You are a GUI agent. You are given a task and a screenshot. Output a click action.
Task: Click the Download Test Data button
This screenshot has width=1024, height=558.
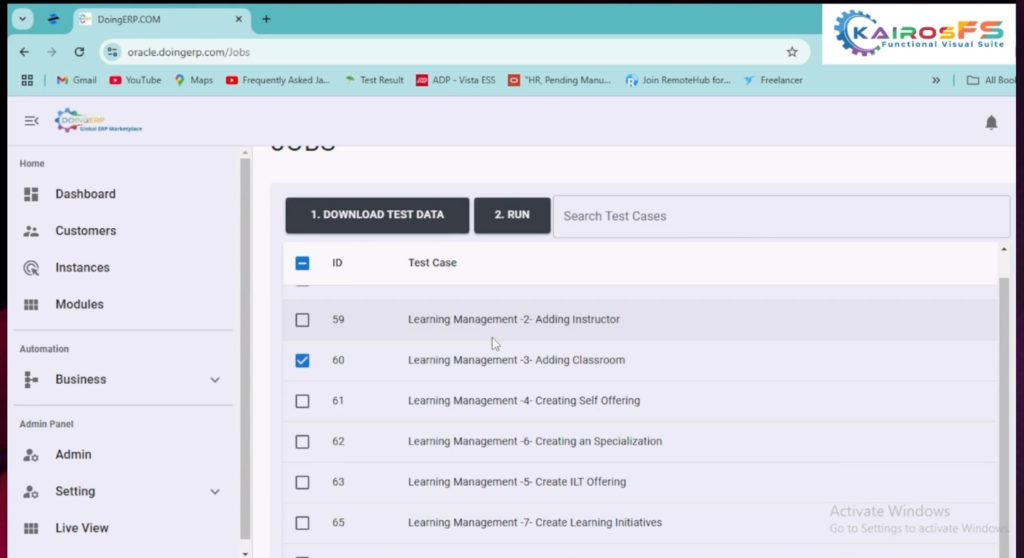click(377, 215)
